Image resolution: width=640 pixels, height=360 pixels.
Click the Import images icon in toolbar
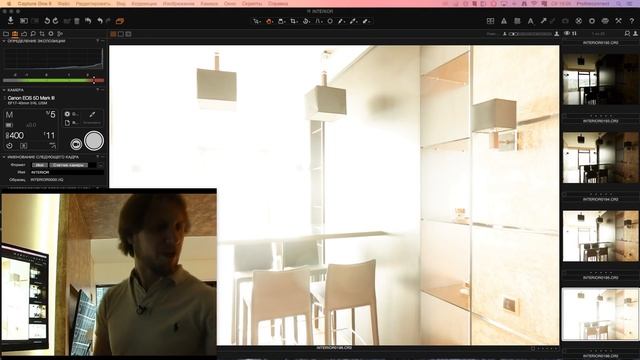click(x=11, y=21)
